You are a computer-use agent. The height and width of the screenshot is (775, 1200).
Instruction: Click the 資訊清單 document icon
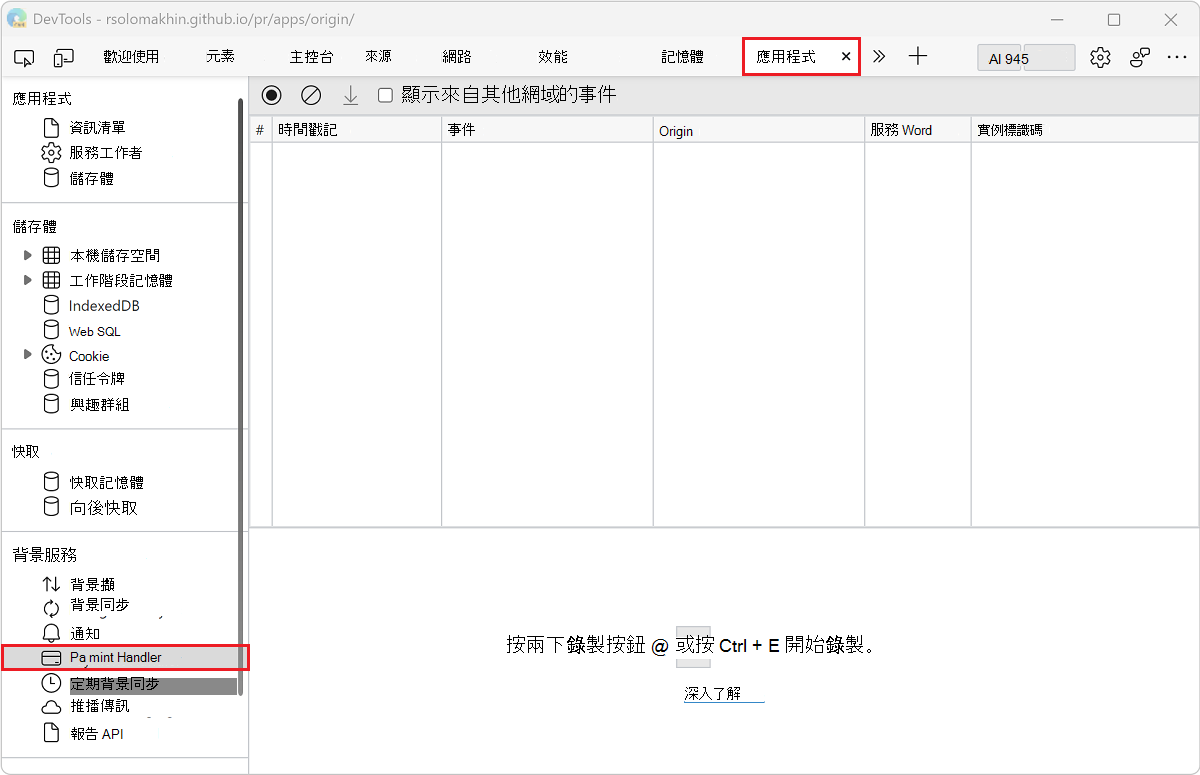click(51, 128)
